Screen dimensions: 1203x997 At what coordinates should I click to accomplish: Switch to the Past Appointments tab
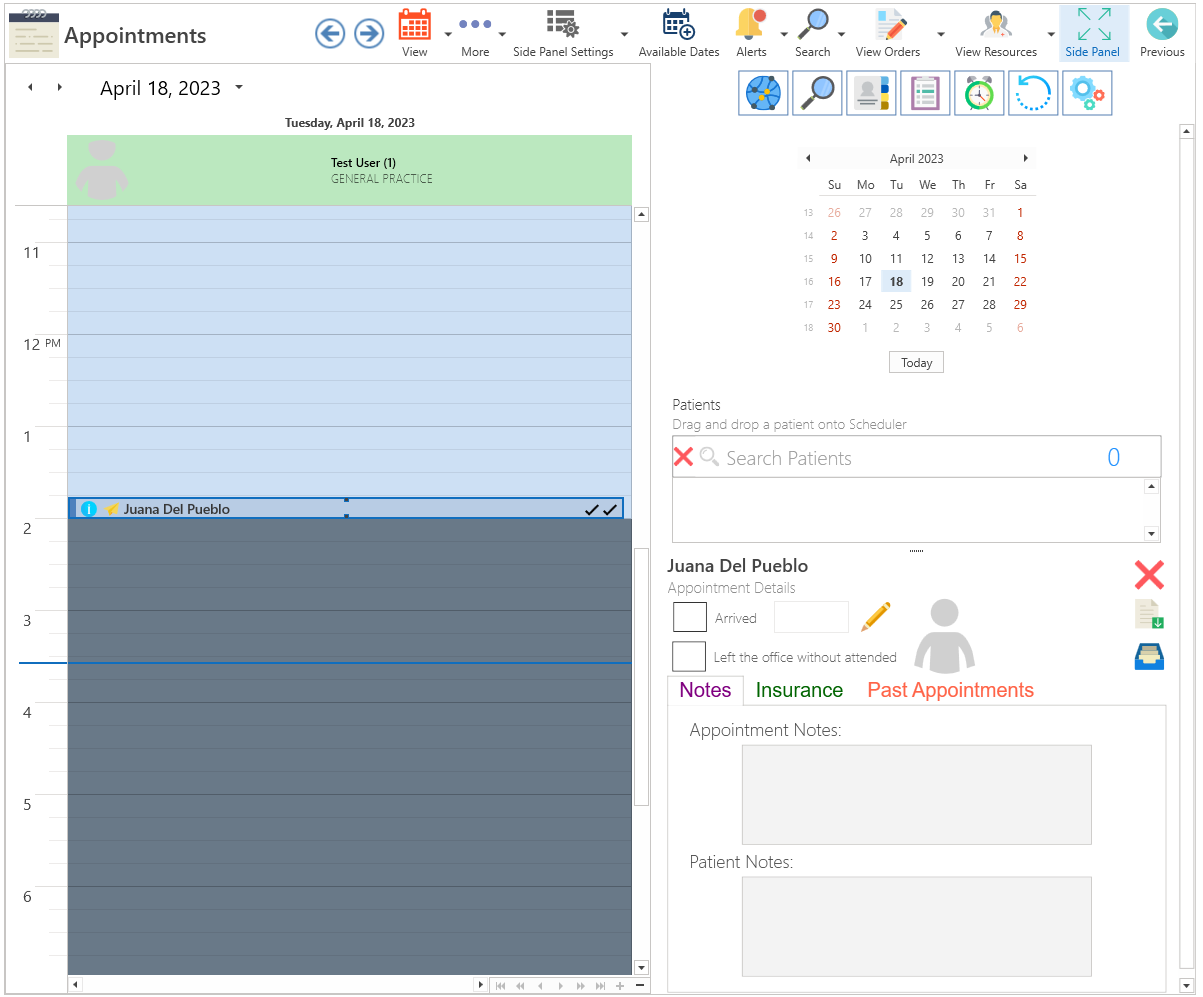pos(951,690)
